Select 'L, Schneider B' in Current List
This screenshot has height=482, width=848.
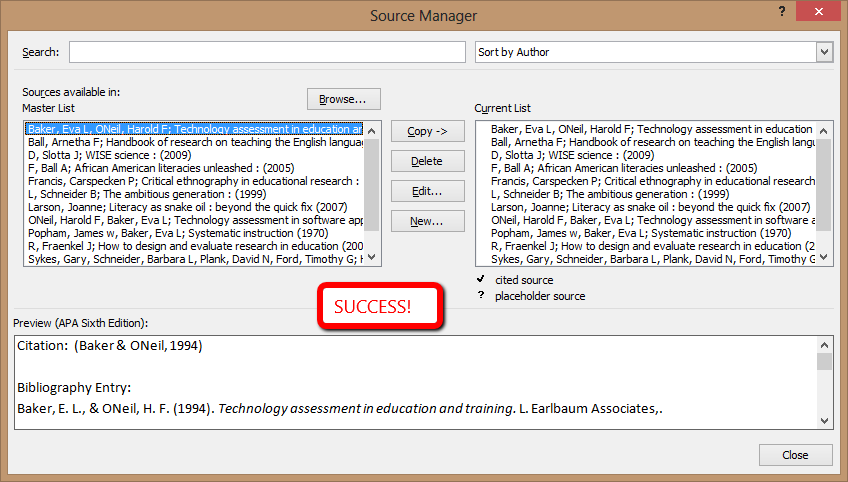point(610,194)
